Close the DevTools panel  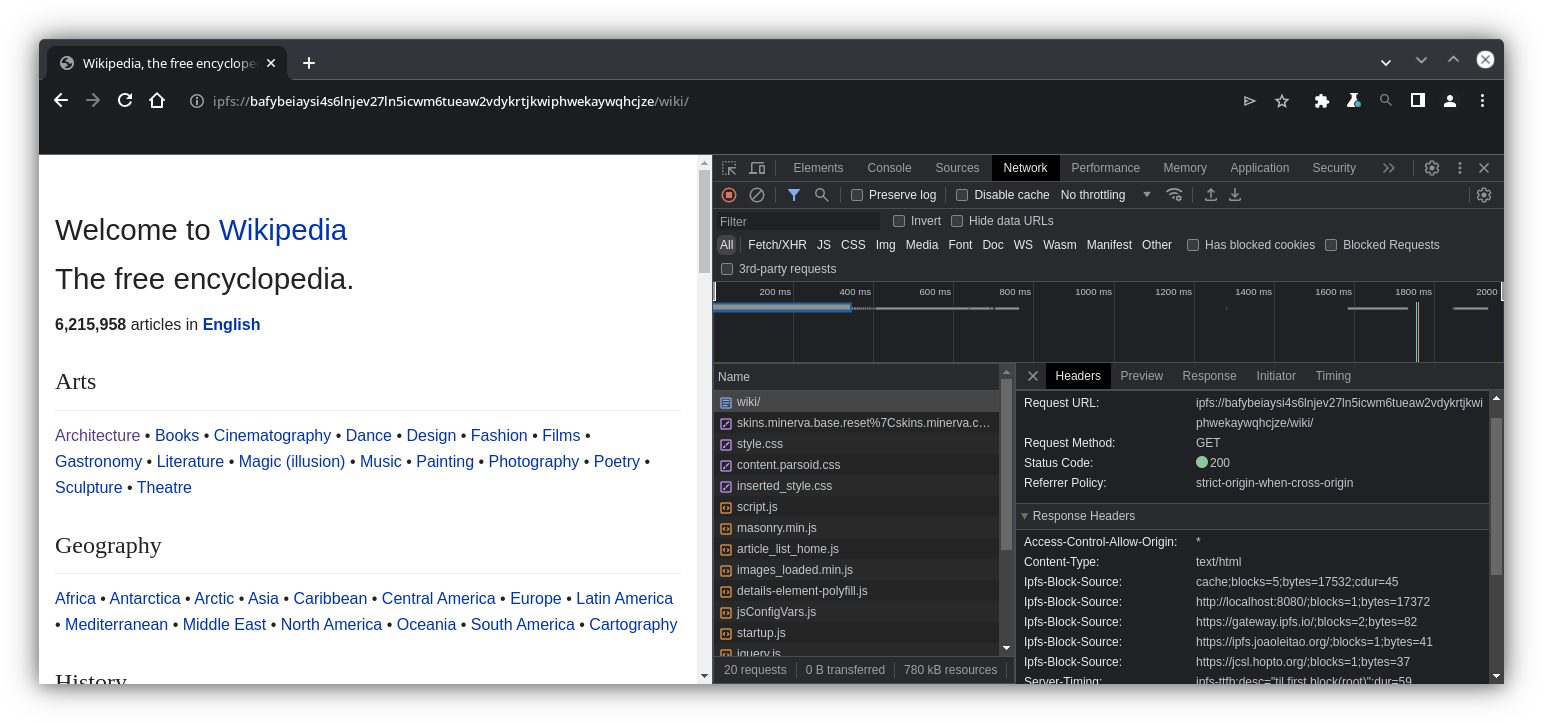1484,168
